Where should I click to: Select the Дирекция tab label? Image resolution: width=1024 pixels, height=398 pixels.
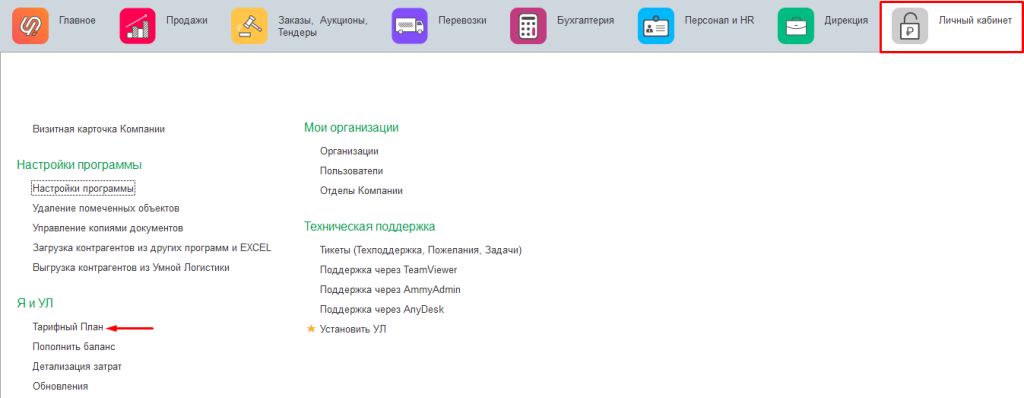tap(846, 20)
